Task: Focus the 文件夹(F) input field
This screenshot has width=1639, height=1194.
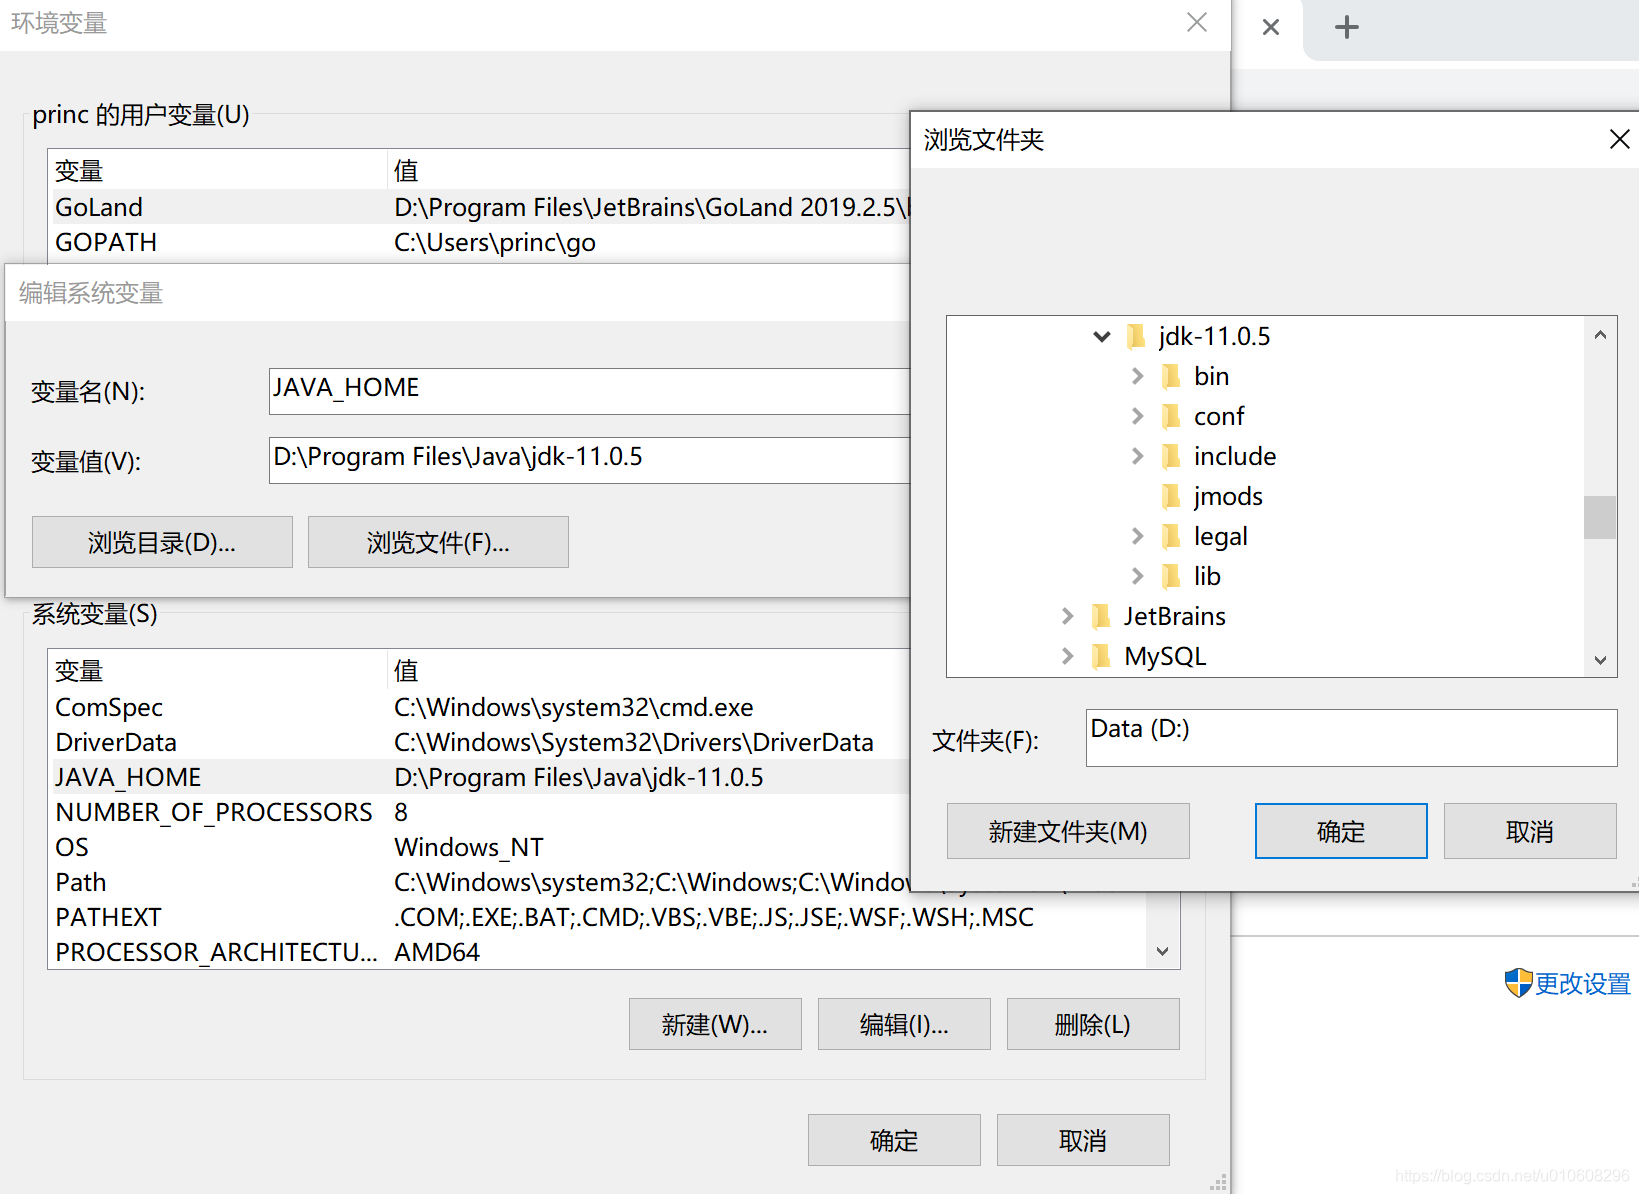Action: point(1351,738)
